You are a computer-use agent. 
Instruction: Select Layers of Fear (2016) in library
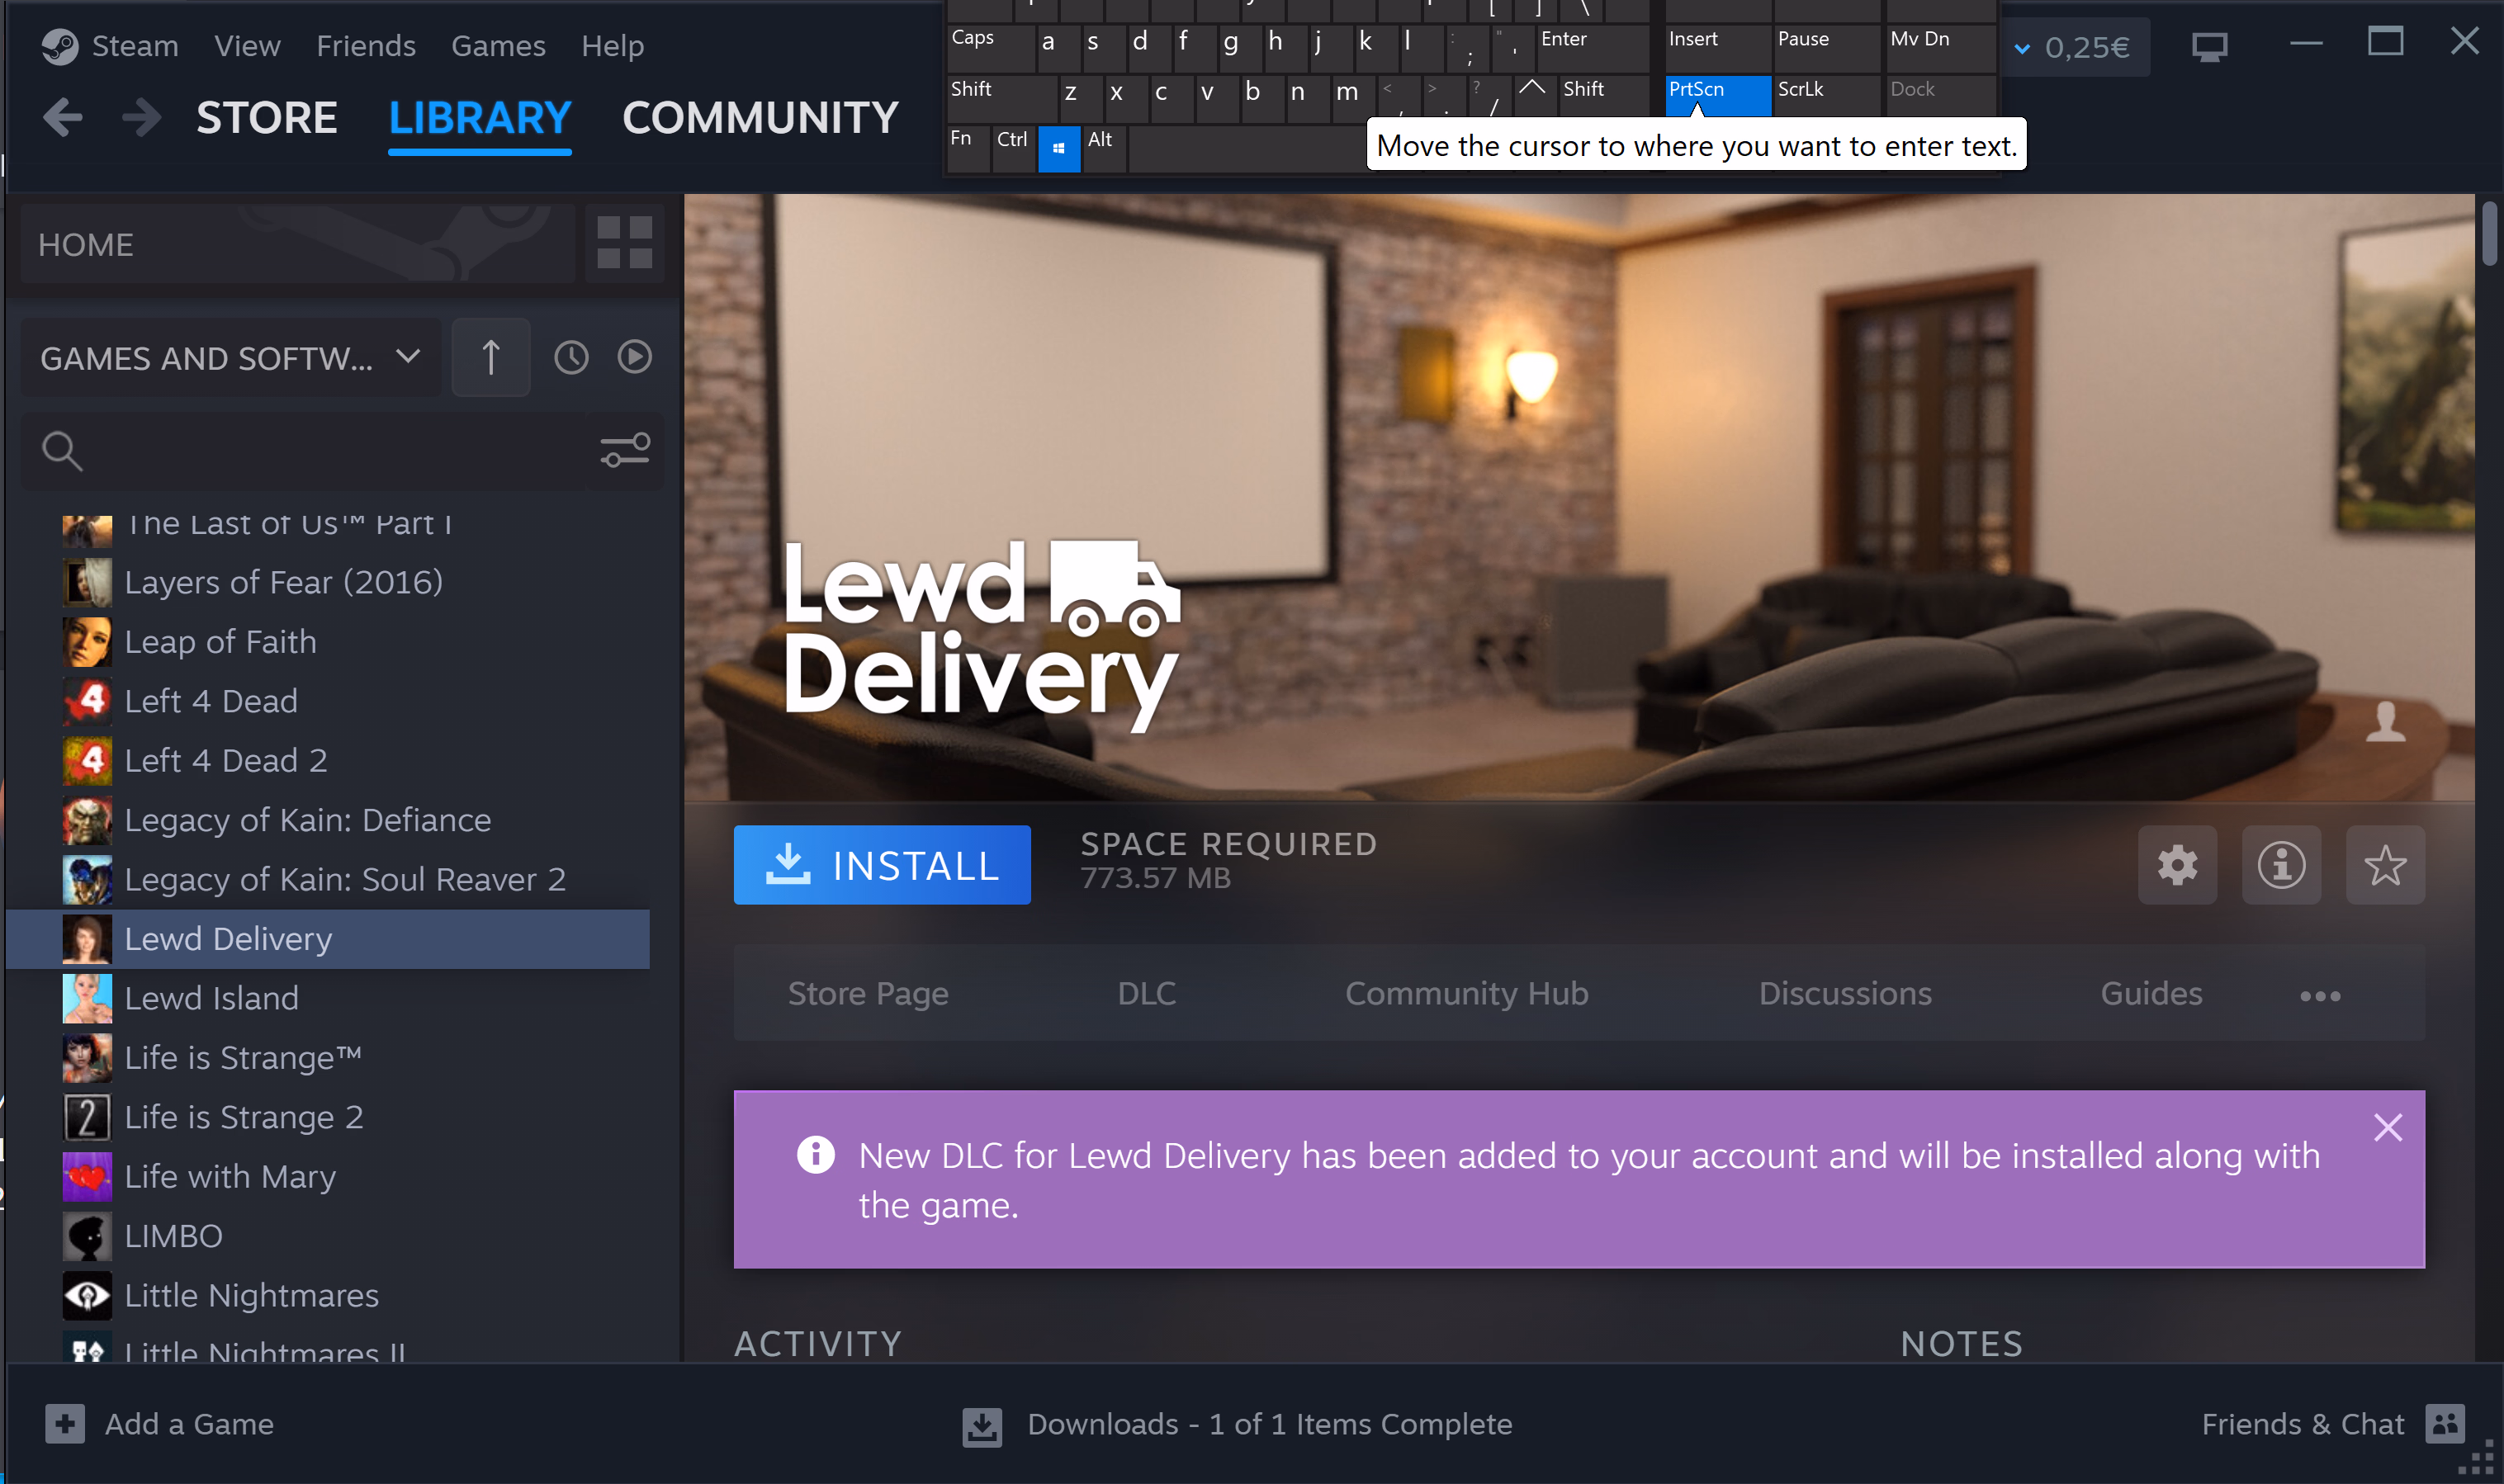tap(328, 582)
